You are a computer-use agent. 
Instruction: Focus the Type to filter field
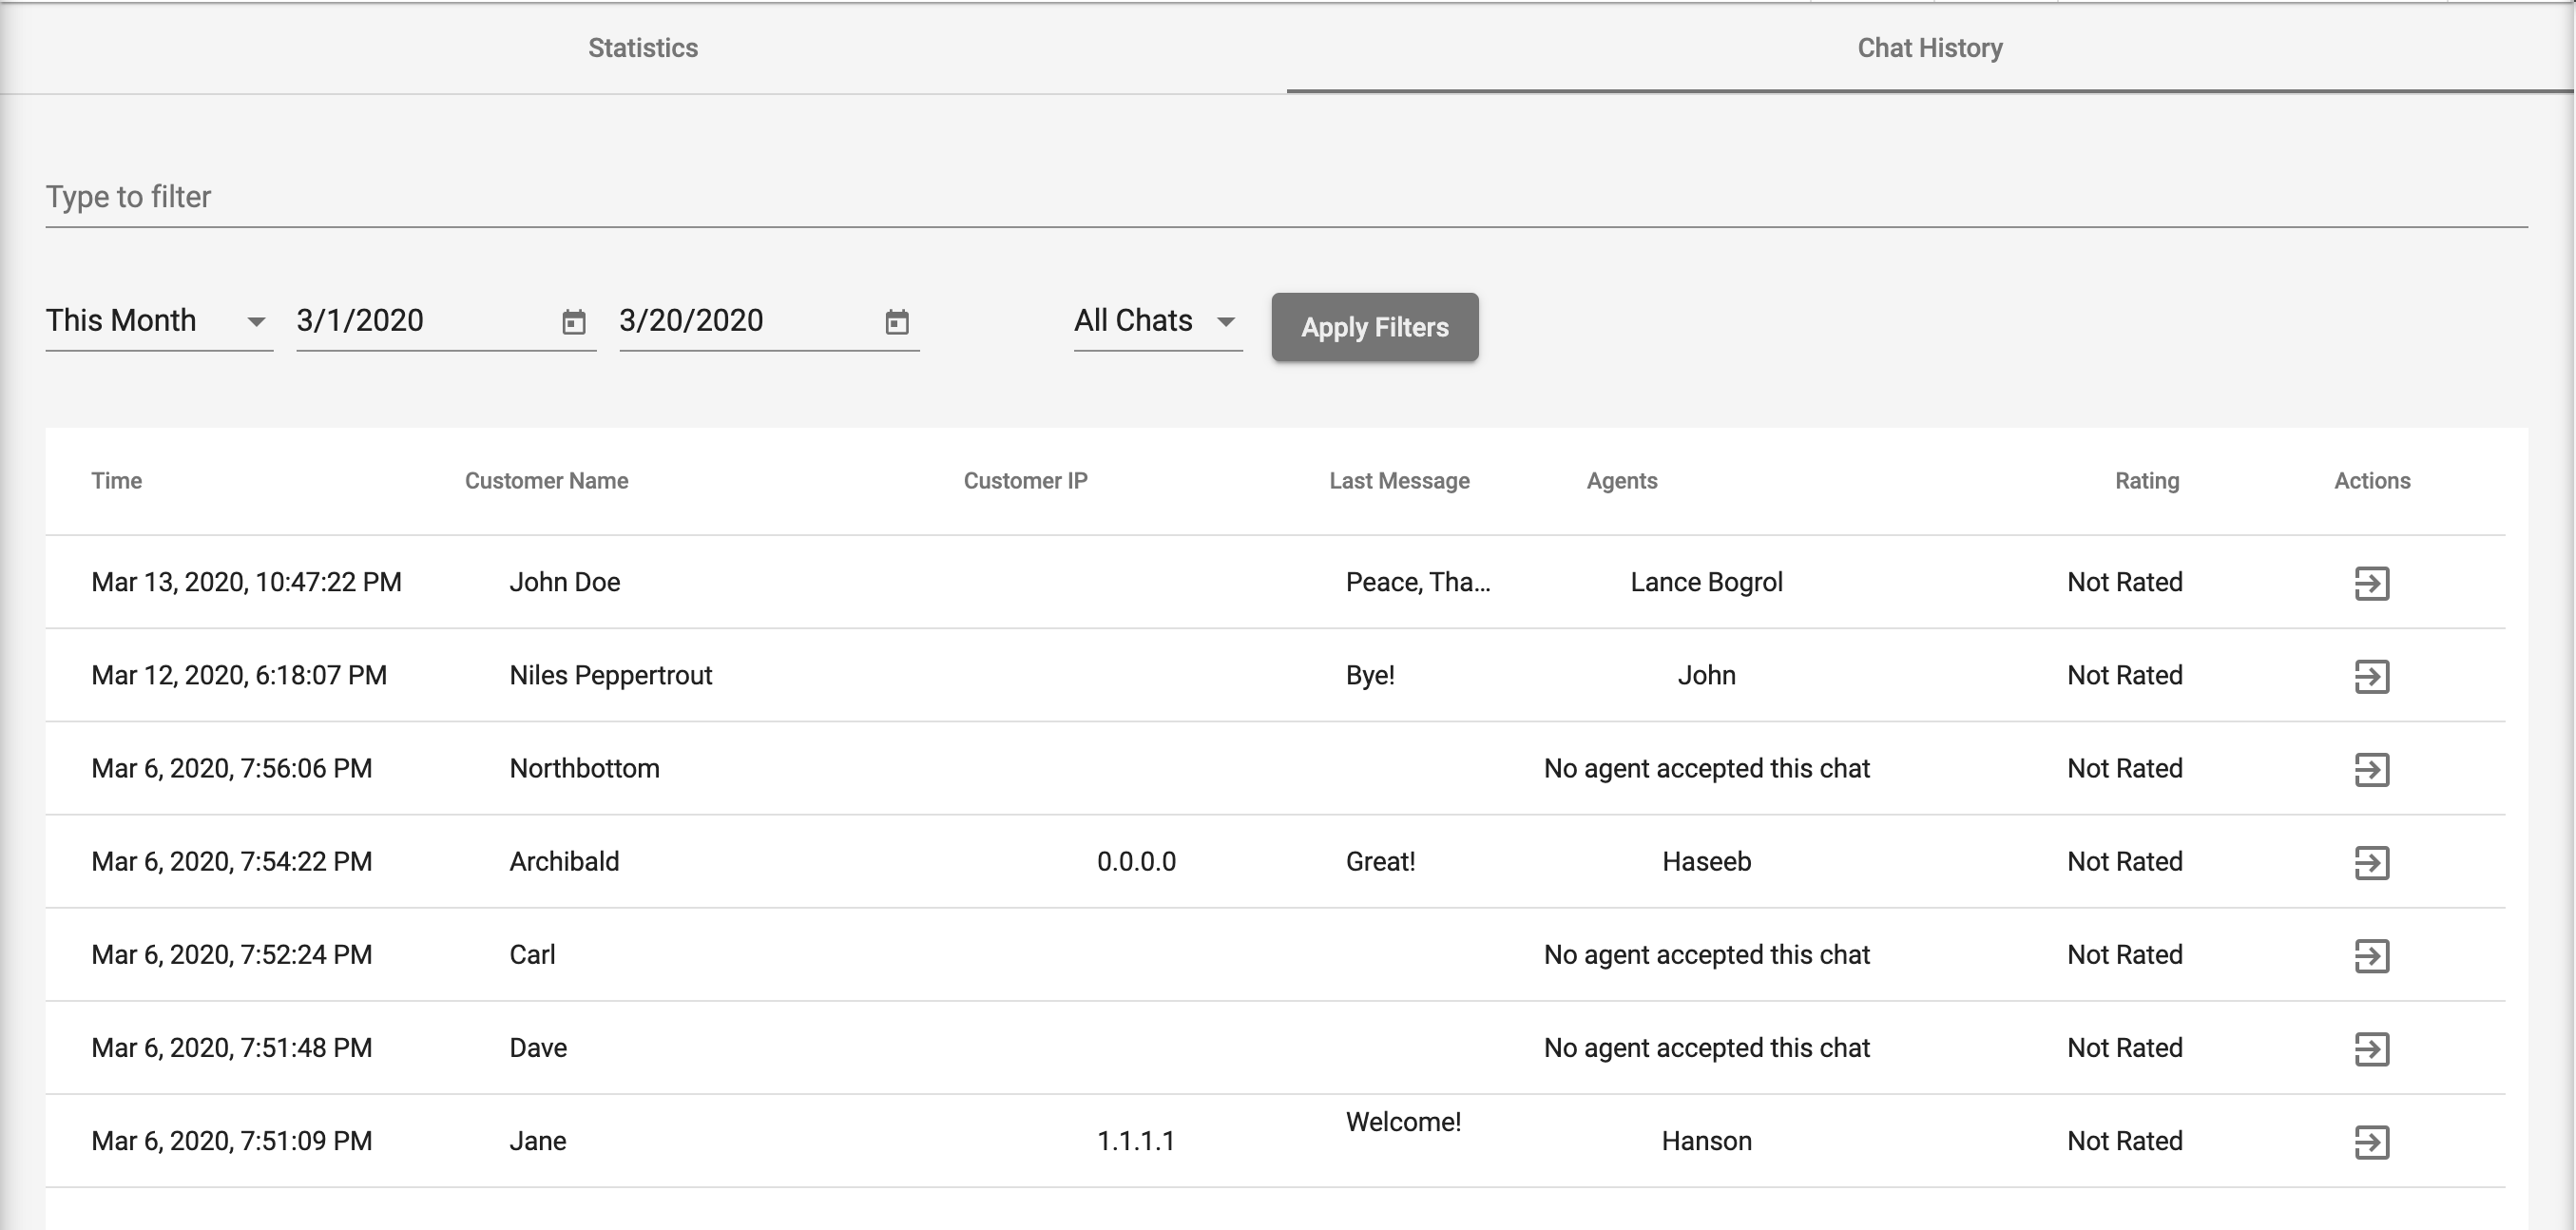(1286, 197)
